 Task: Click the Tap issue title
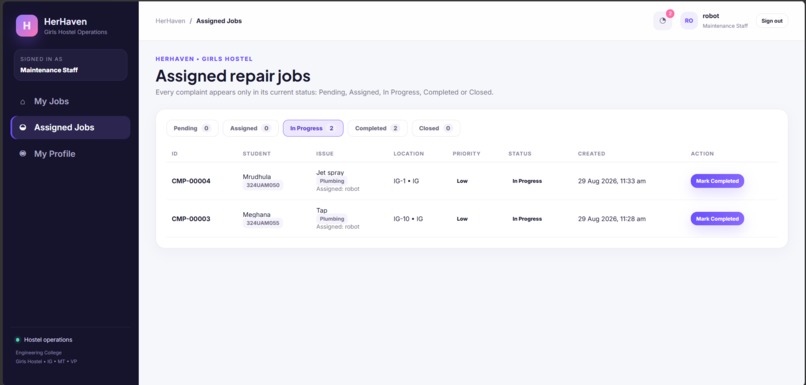click(322, 210)
